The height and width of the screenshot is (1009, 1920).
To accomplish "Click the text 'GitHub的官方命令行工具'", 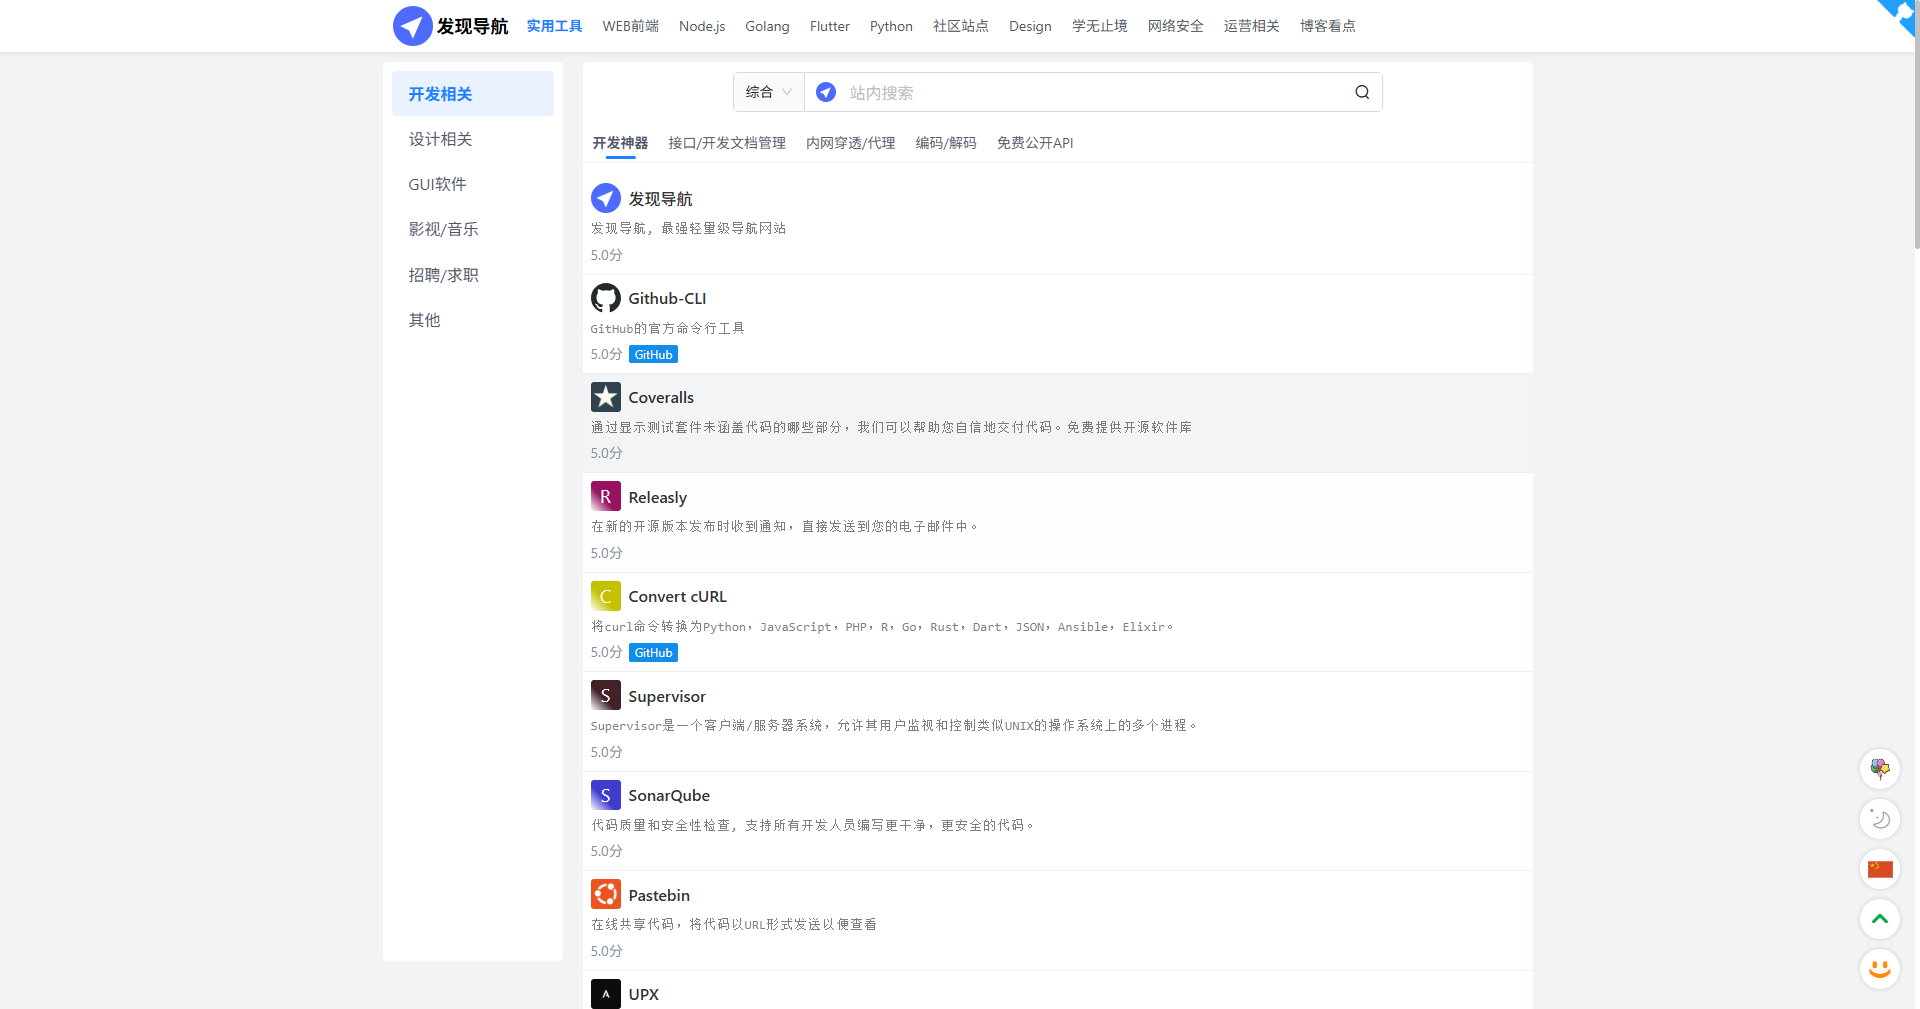I will (x=667, y=328).
